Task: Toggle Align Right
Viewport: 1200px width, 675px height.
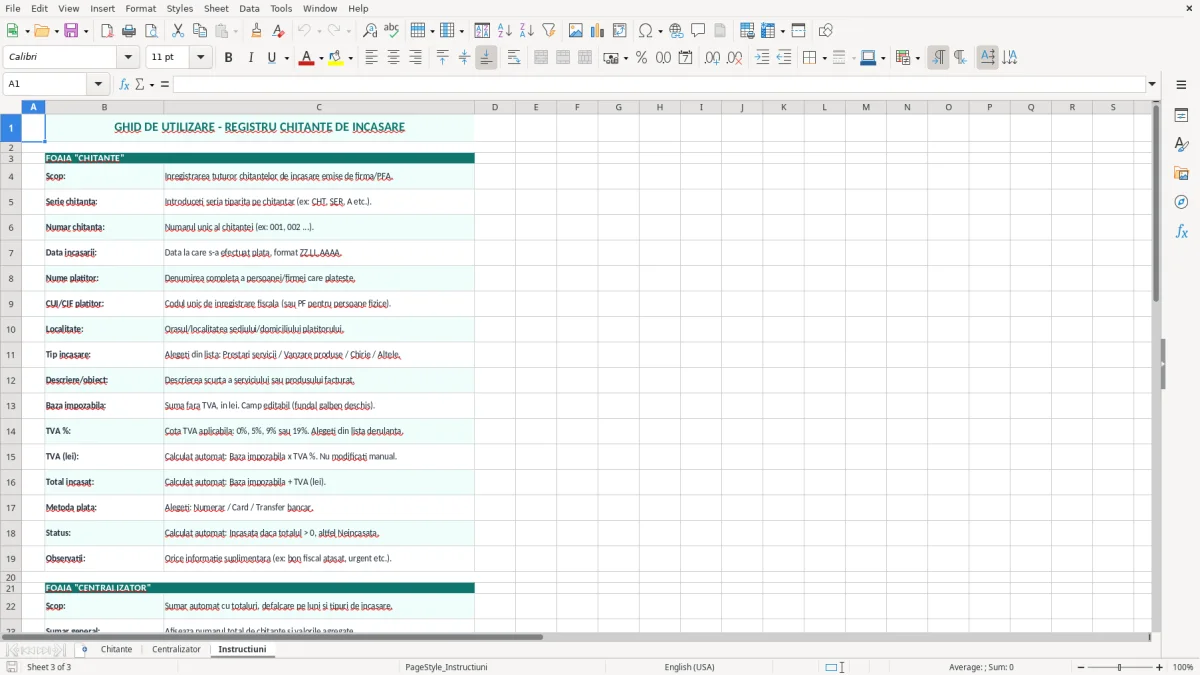Action: click(x=415, y=58)
